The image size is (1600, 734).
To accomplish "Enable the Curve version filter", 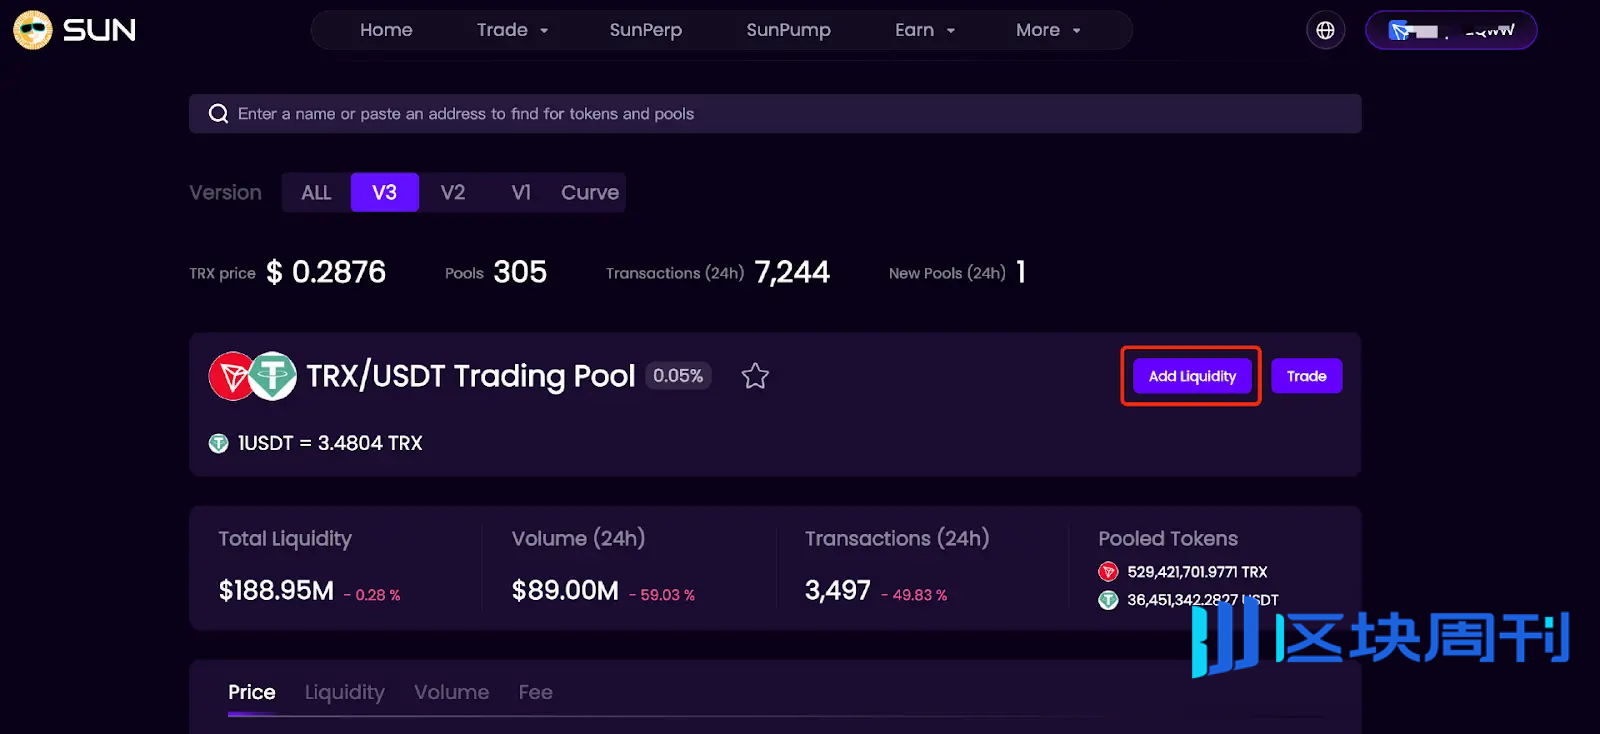I will tap(589, 192).
